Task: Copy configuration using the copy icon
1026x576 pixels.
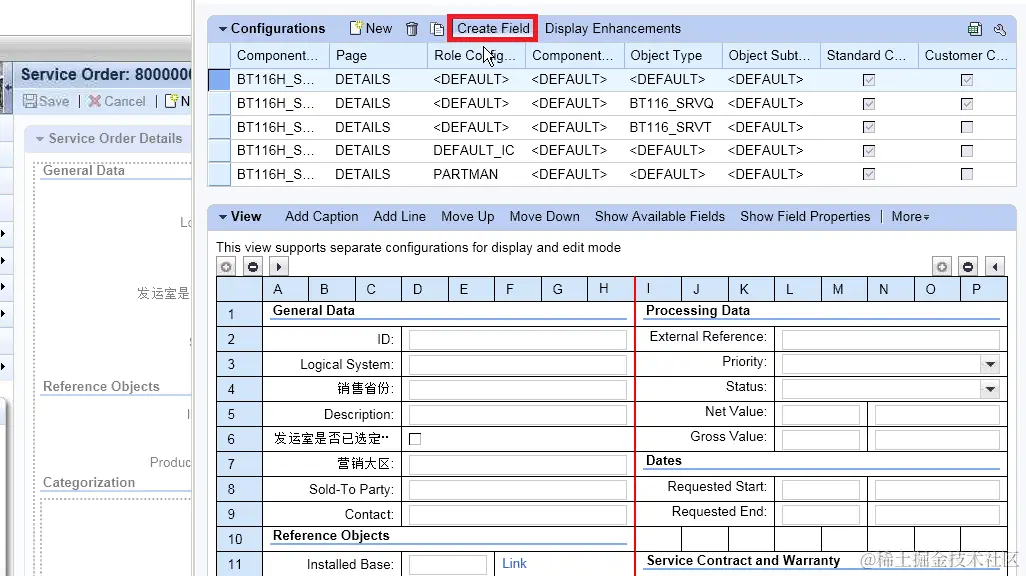Action: 436,29
